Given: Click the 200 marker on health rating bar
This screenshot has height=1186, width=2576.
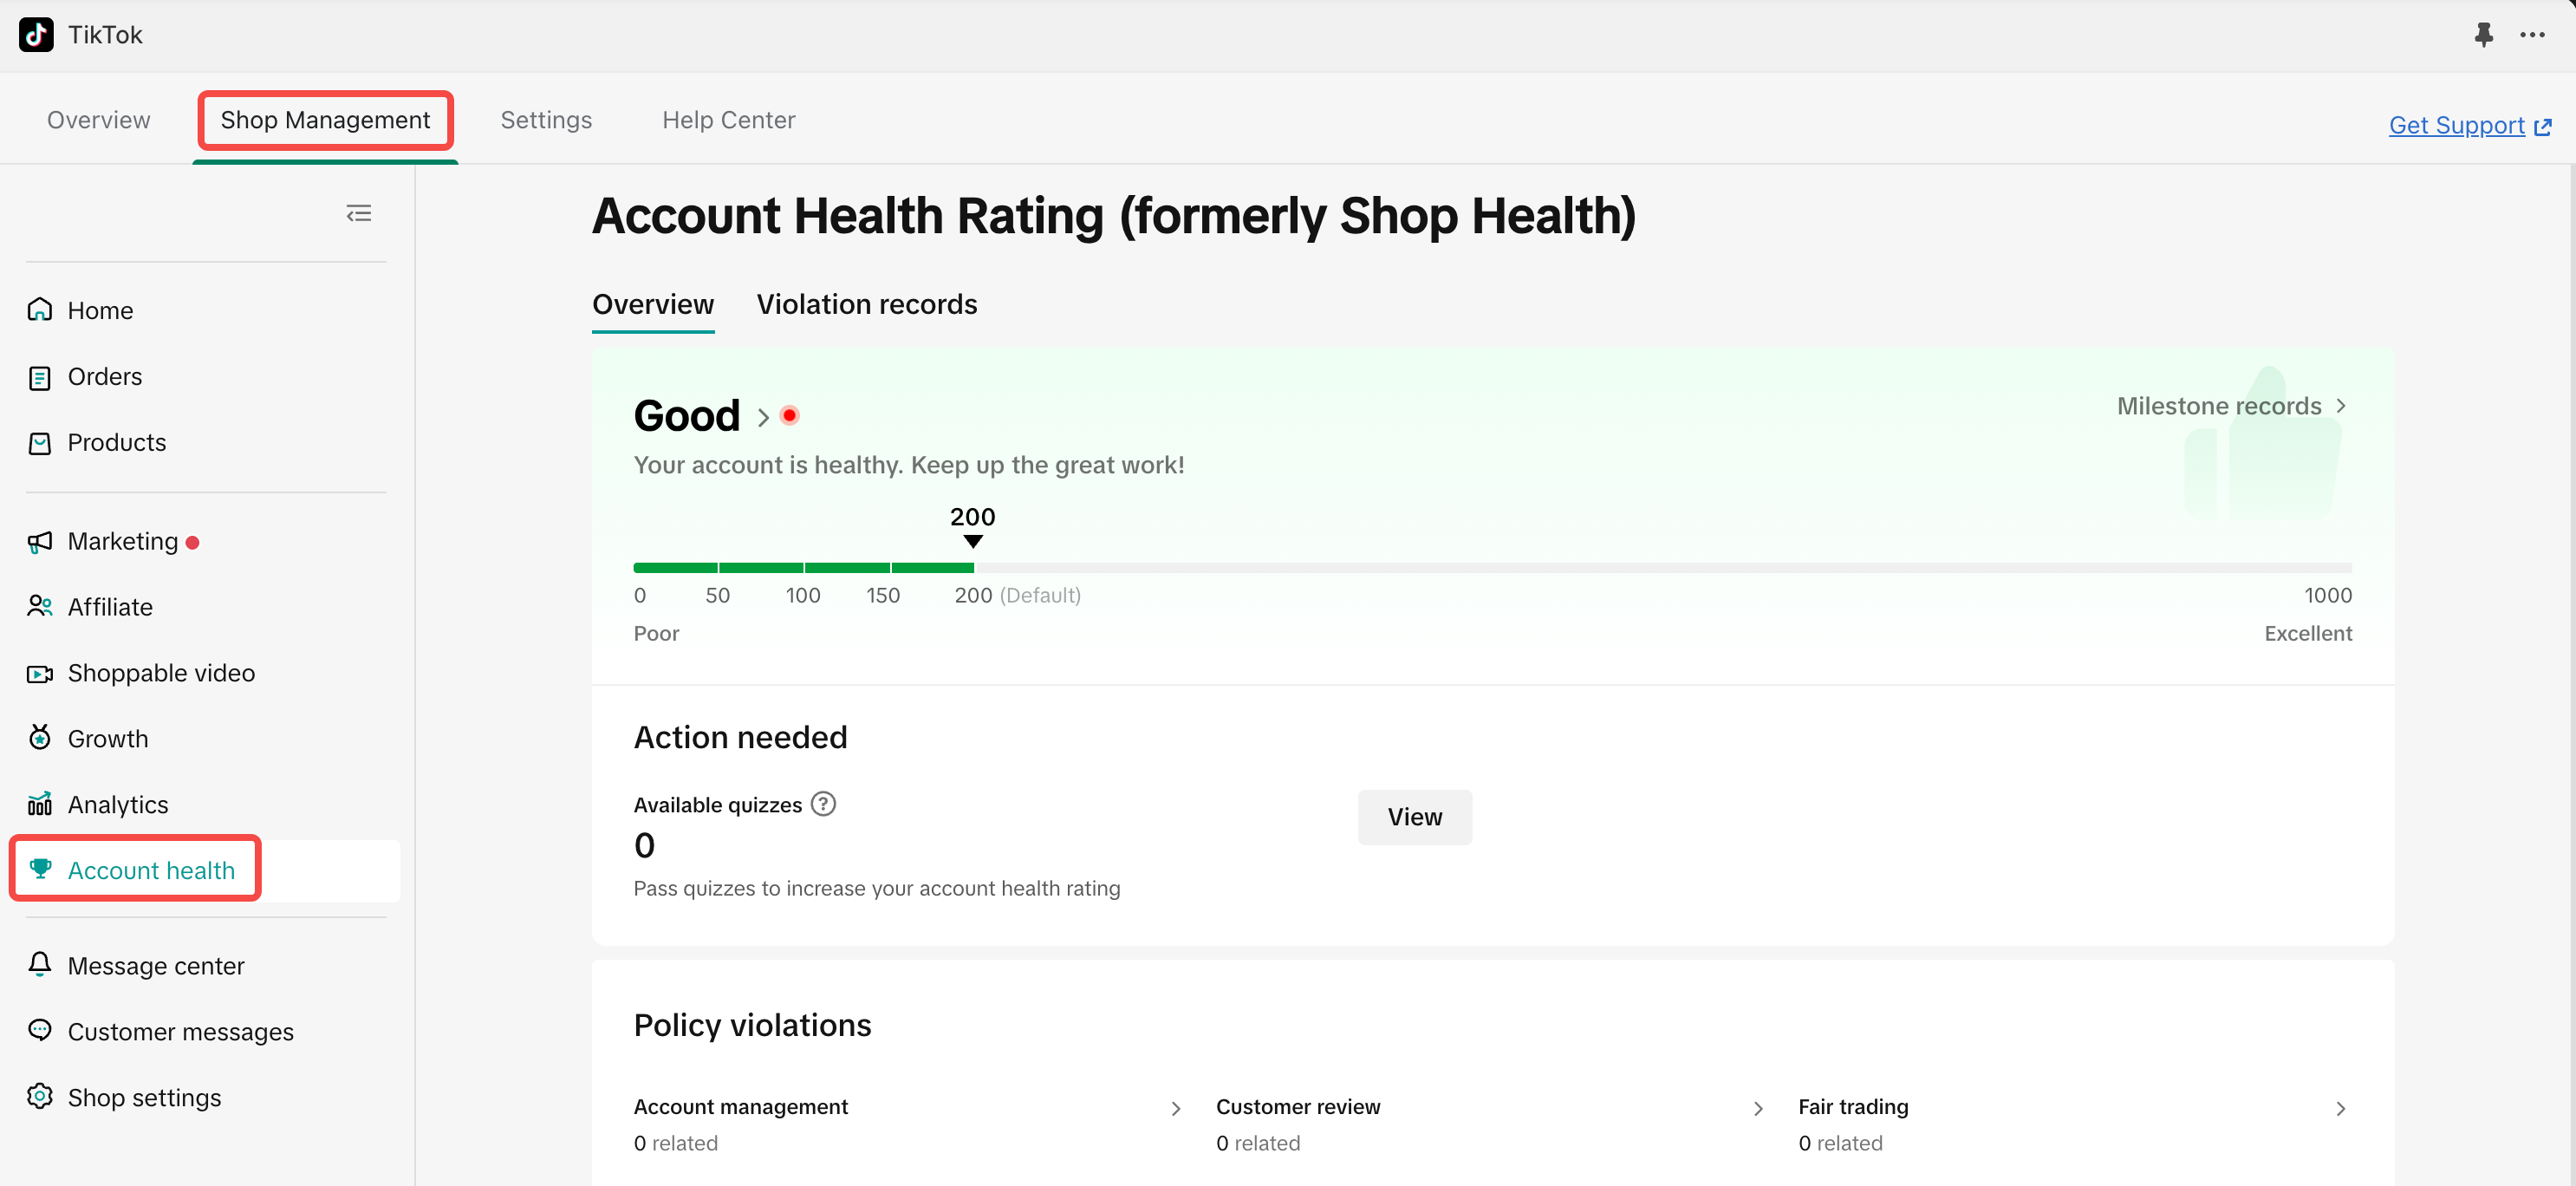Looking at the screenshot, I should (x=972, y=541).
